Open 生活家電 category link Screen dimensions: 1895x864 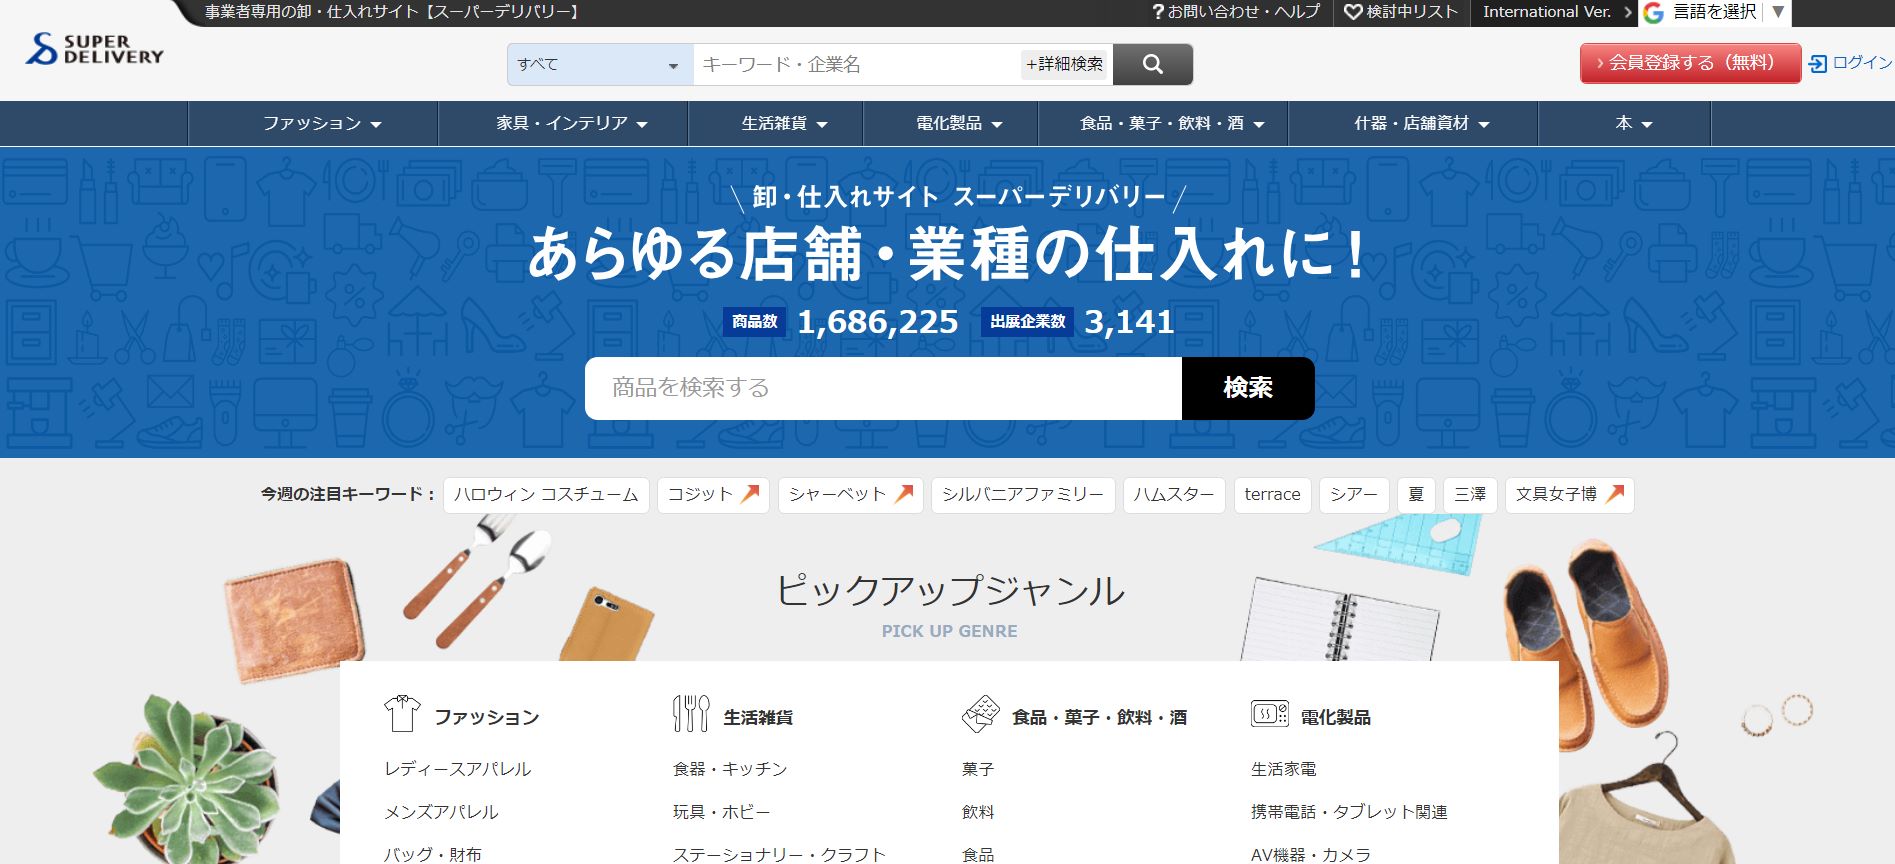click(1284, 769)
